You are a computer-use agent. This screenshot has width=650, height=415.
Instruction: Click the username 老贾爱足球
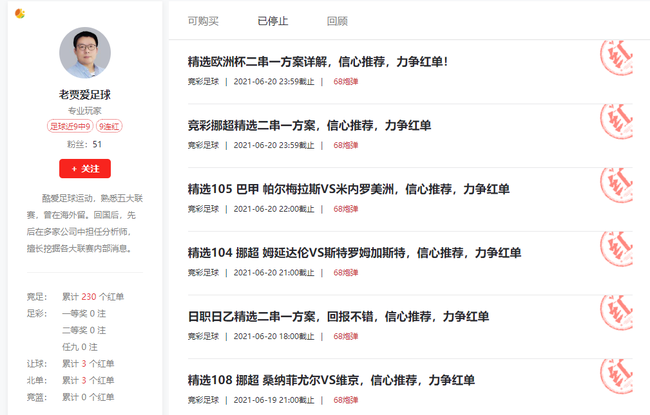(x=85, y=95)
